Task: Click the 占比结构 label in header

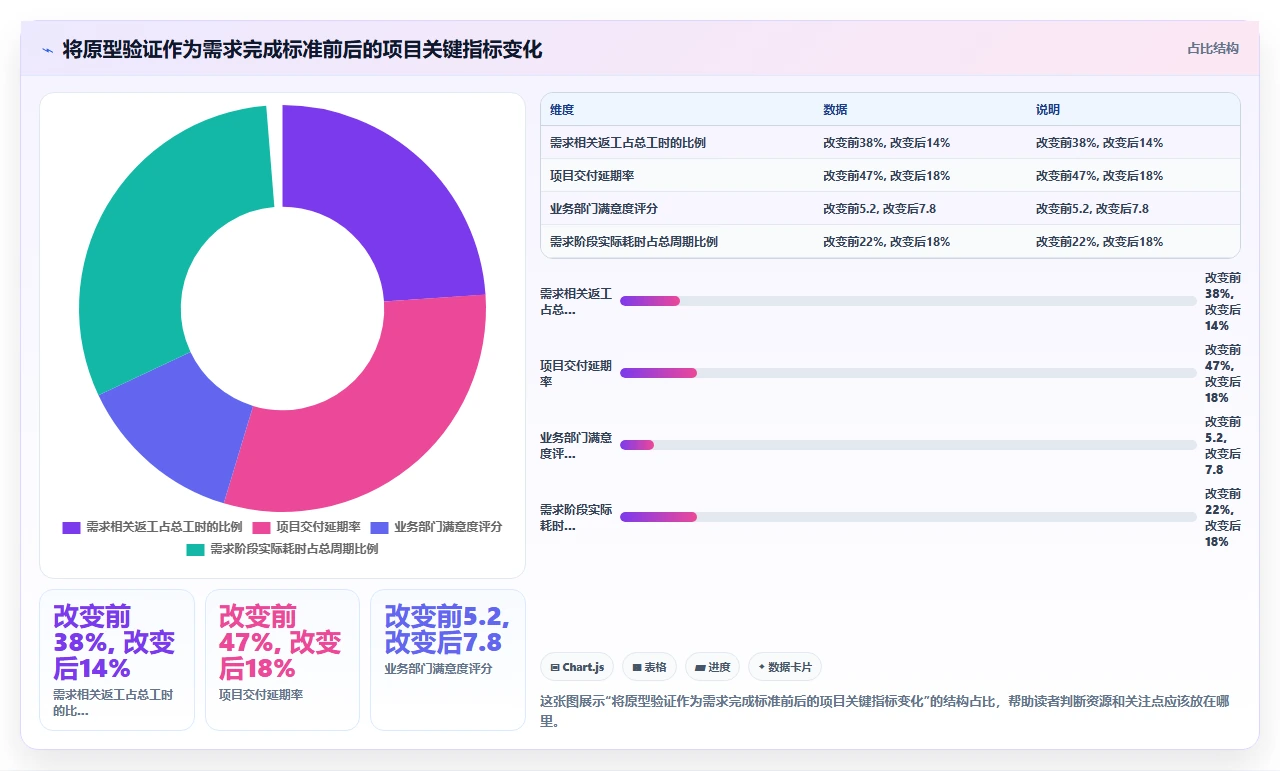Action: (x=1213, y=48)
